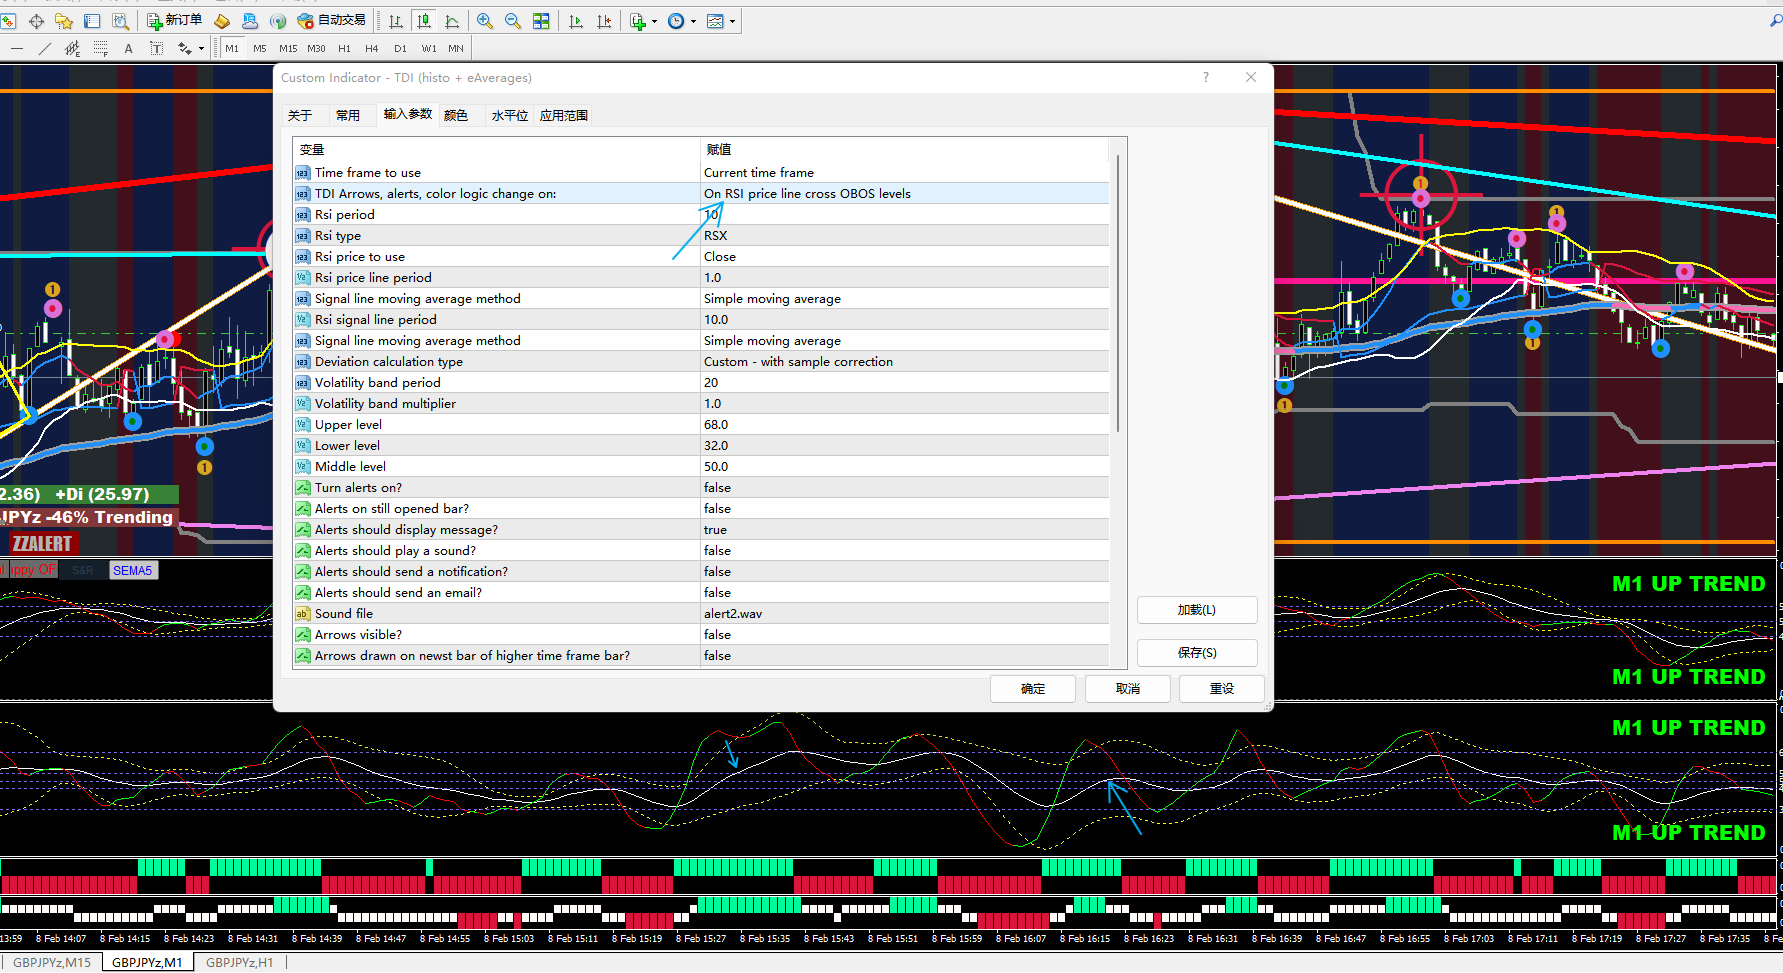Expand the indicators list dropdown arrow

pos(655,21)
